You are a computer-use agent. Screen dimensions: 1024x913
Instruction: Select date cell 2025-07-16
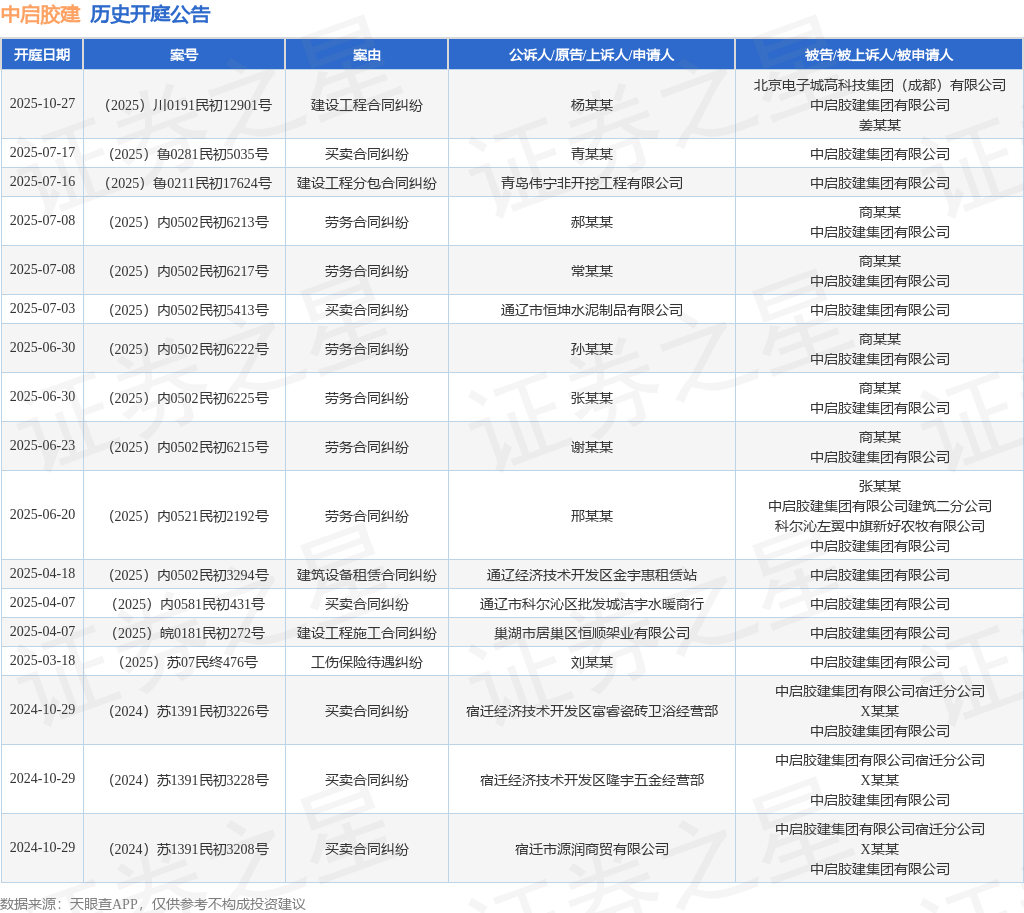point(42,182)
